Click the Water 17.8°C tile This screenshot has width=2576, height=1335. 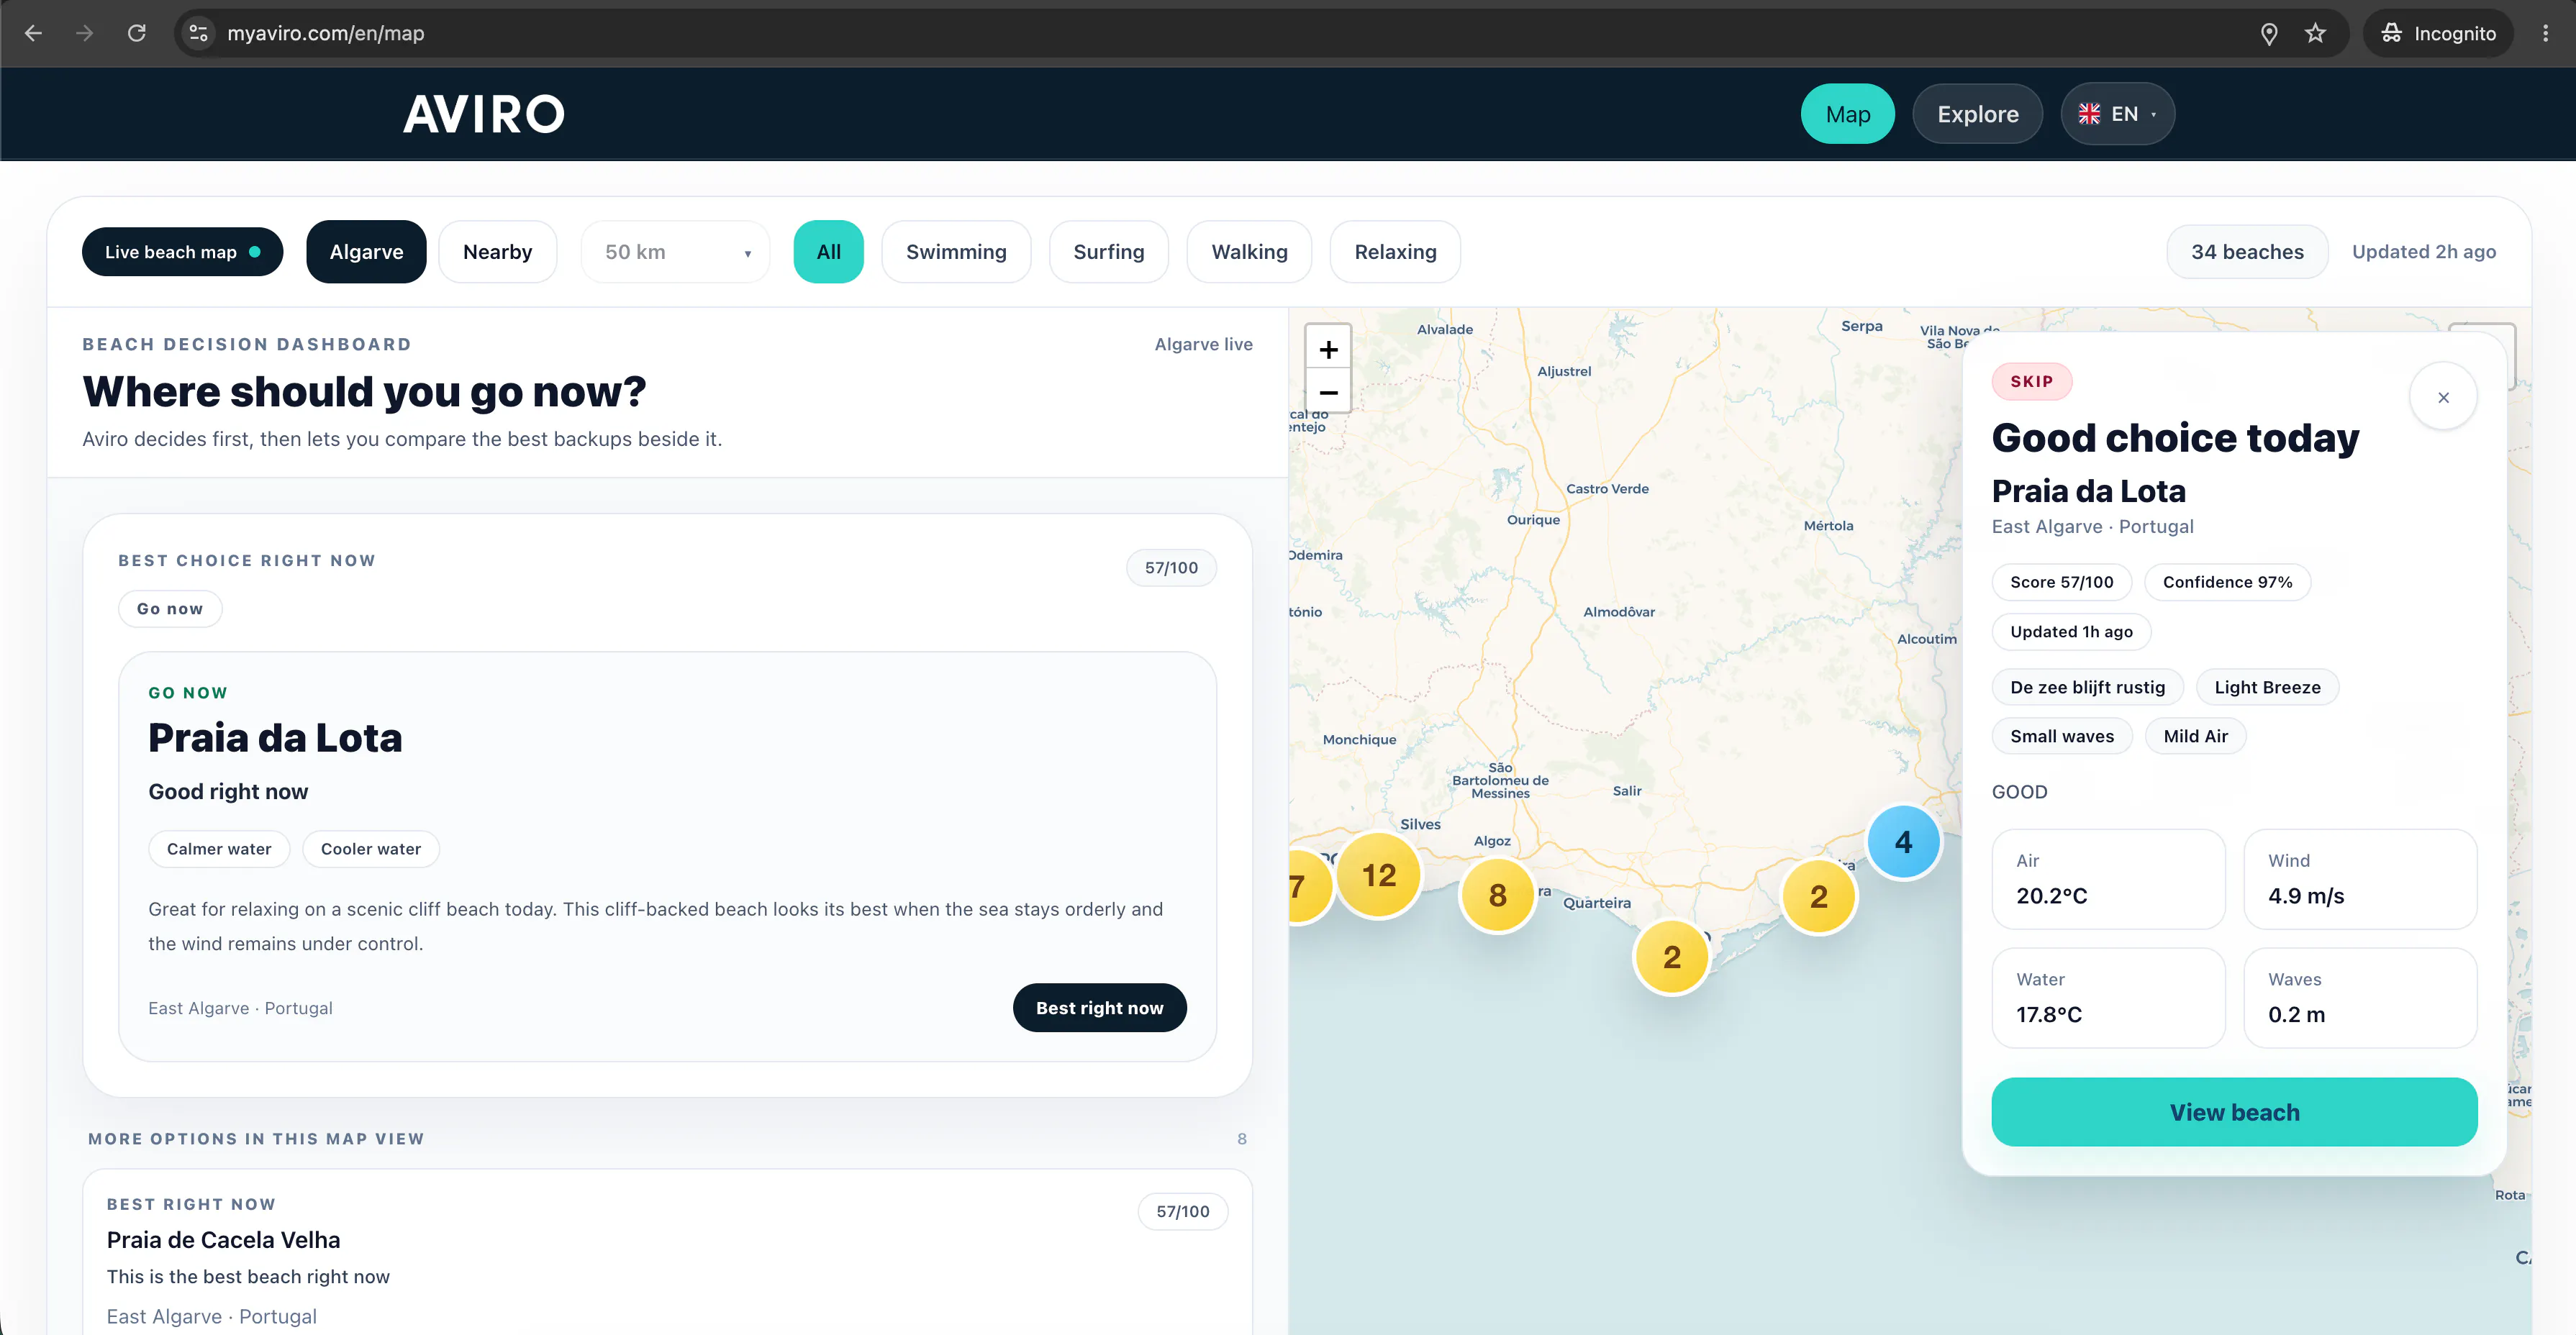[2108, 998]
